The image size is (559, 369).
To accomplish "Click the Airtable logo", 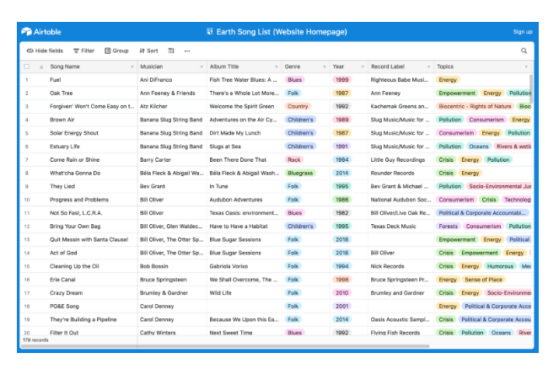I will [x=41, y=32].
